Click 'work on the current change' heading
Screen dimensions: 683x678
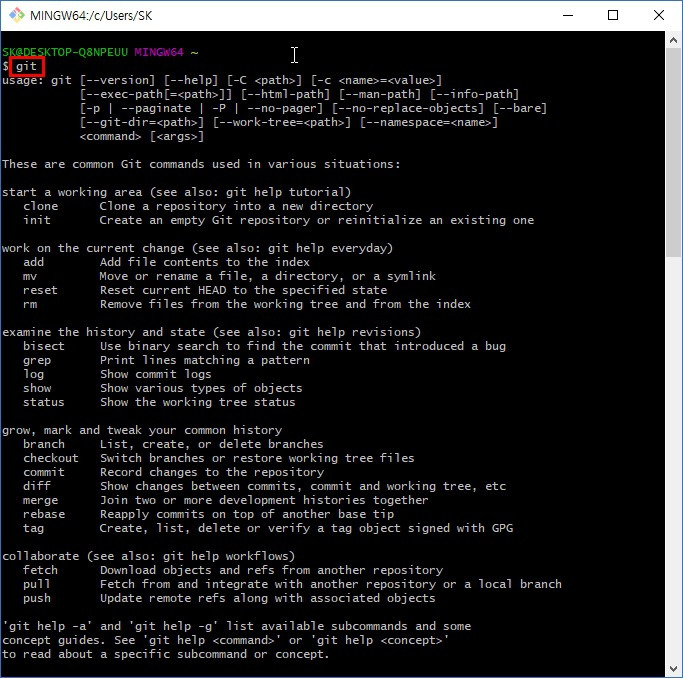tap(197, 248)
